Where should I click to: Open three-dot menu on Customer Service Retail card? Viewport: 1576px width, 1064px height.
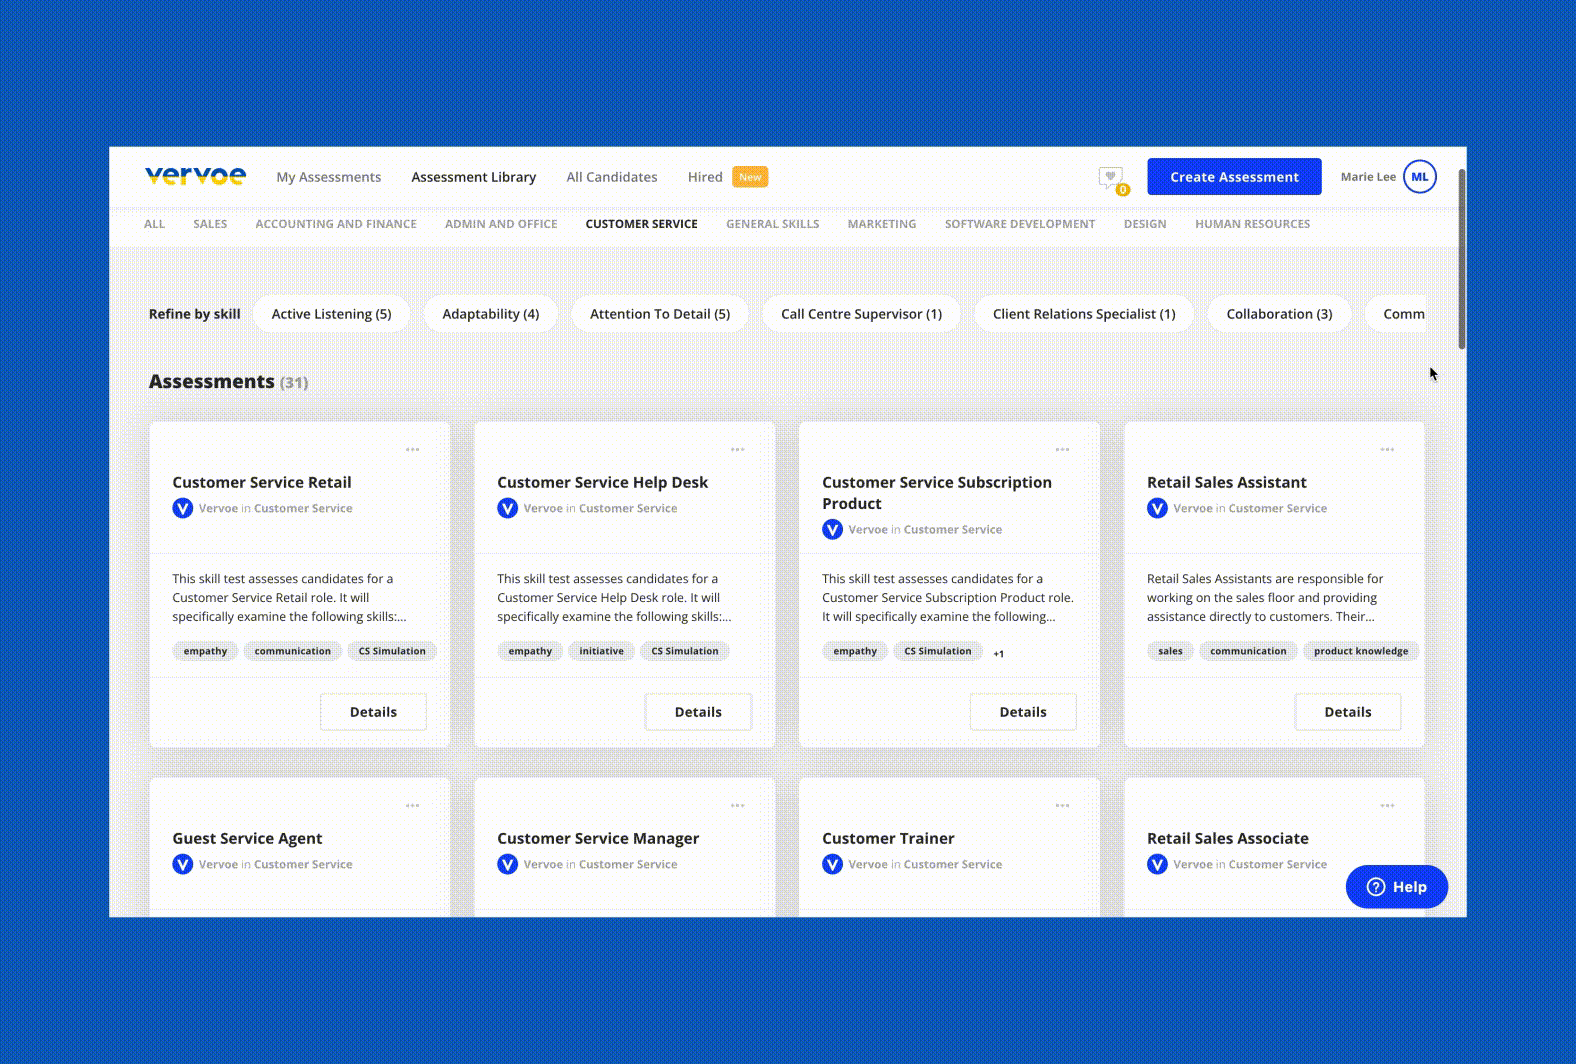[412, 450]
